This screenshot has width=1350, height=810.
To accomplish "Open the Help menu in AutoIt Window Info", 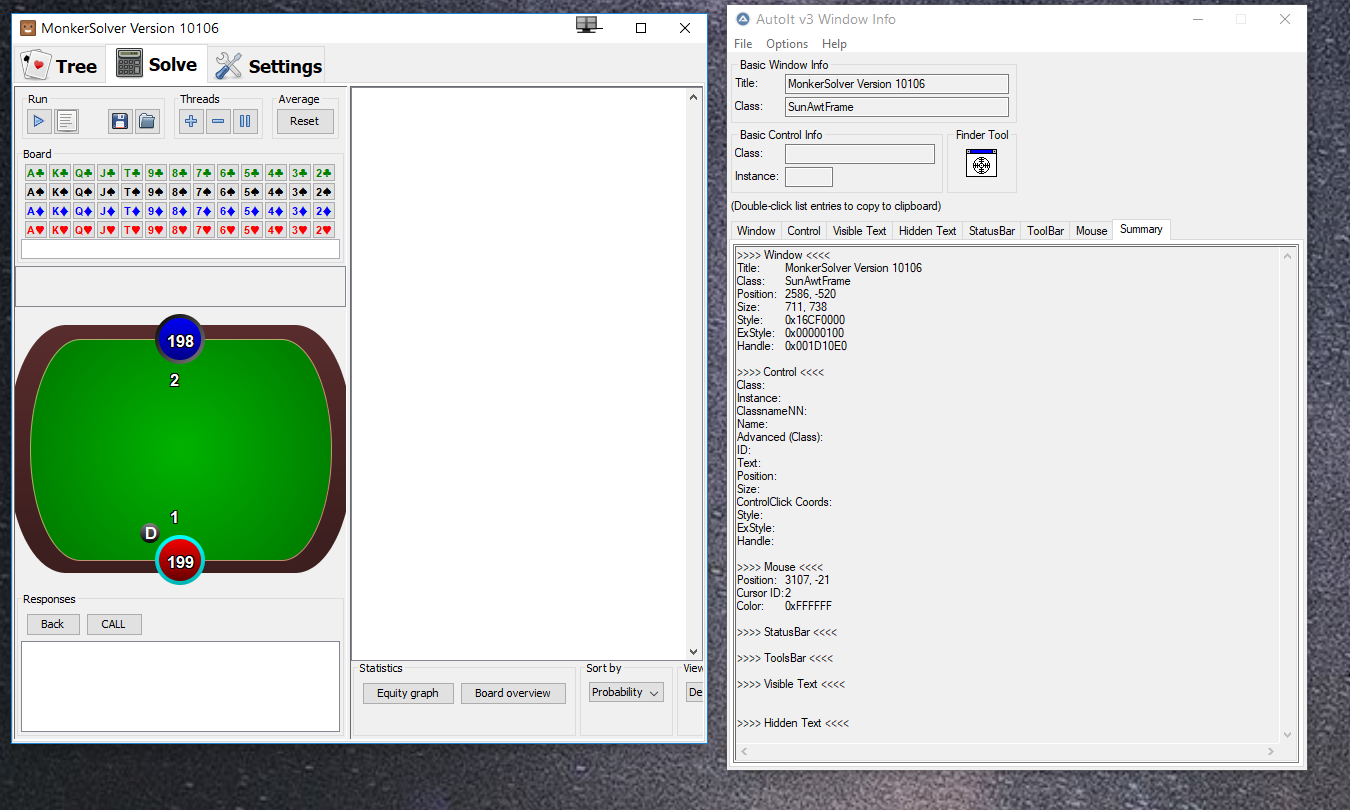I will click(834, 44).
